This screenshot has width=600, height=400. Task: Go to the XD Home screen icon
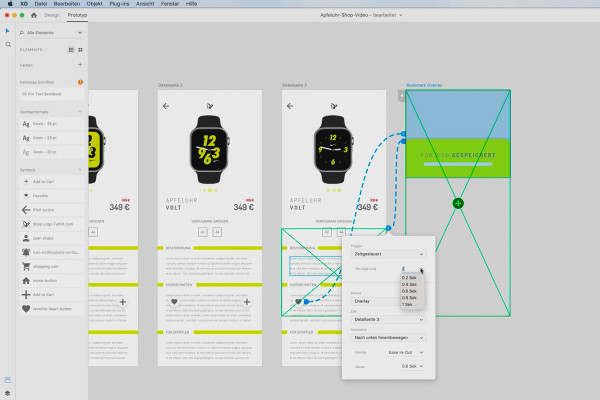pos(34,15)
